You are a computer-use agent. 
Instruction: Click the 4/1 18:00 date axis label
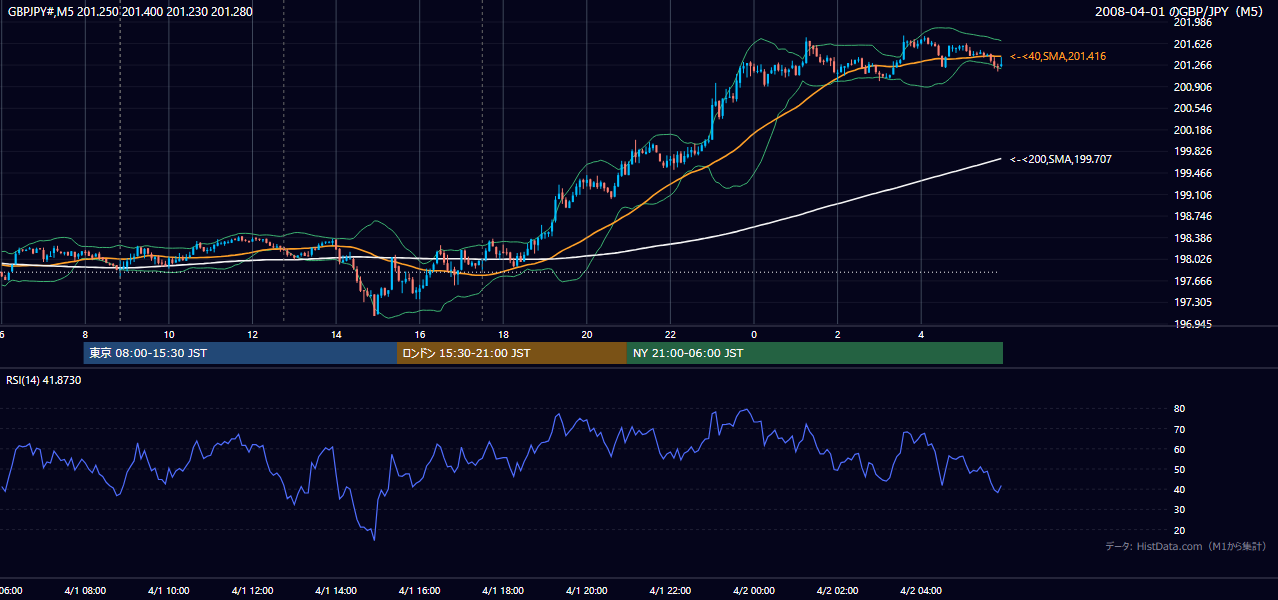(x=503, y=591)
